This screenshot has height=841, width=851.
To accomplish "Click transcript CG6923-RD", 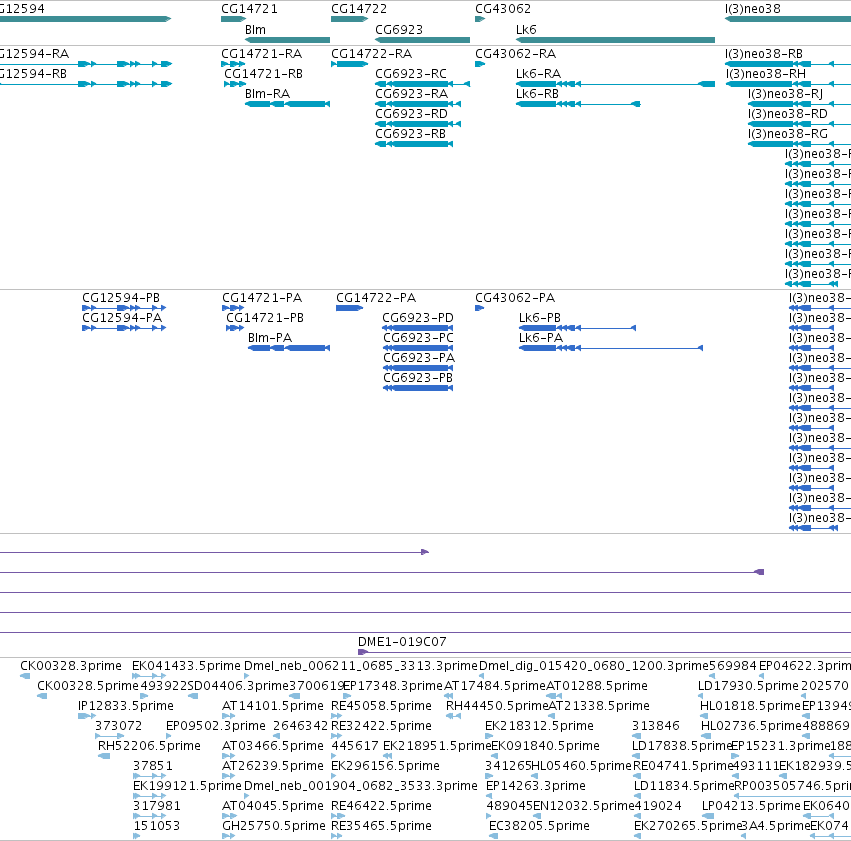I will 411,114.
